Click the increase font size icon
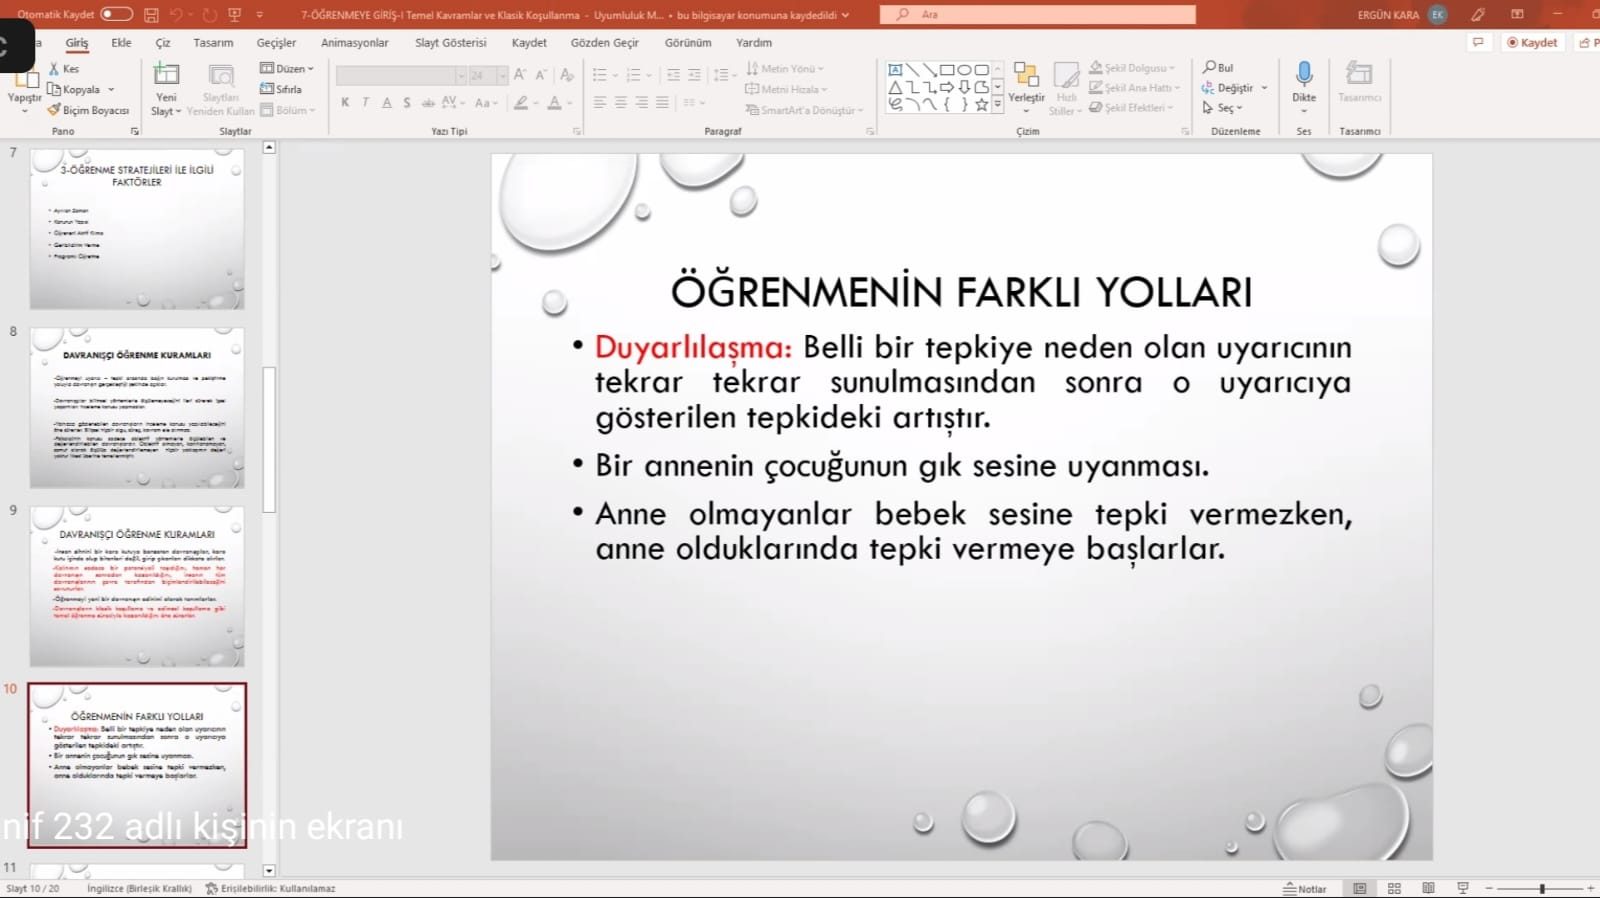The image size is (1600, 898). pos(520,75)
